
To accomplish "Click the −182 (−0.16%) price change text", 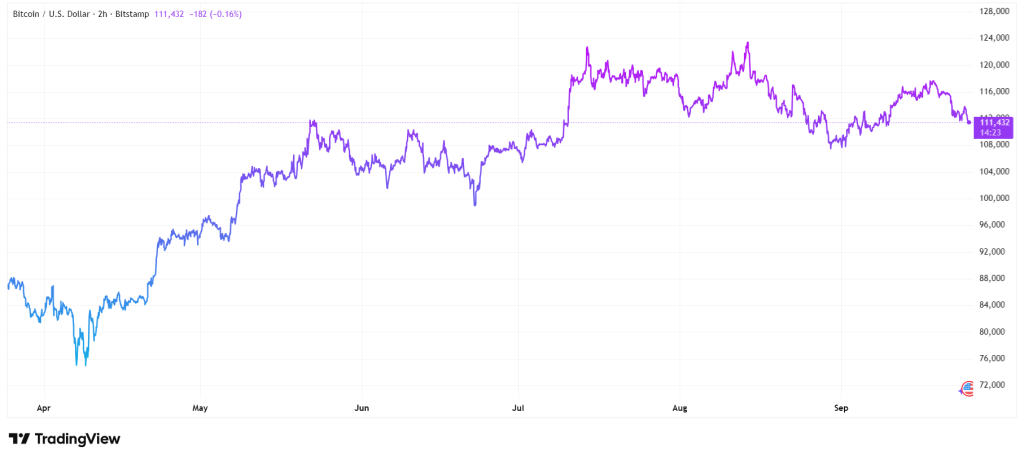I will click(x=212, y=14).
